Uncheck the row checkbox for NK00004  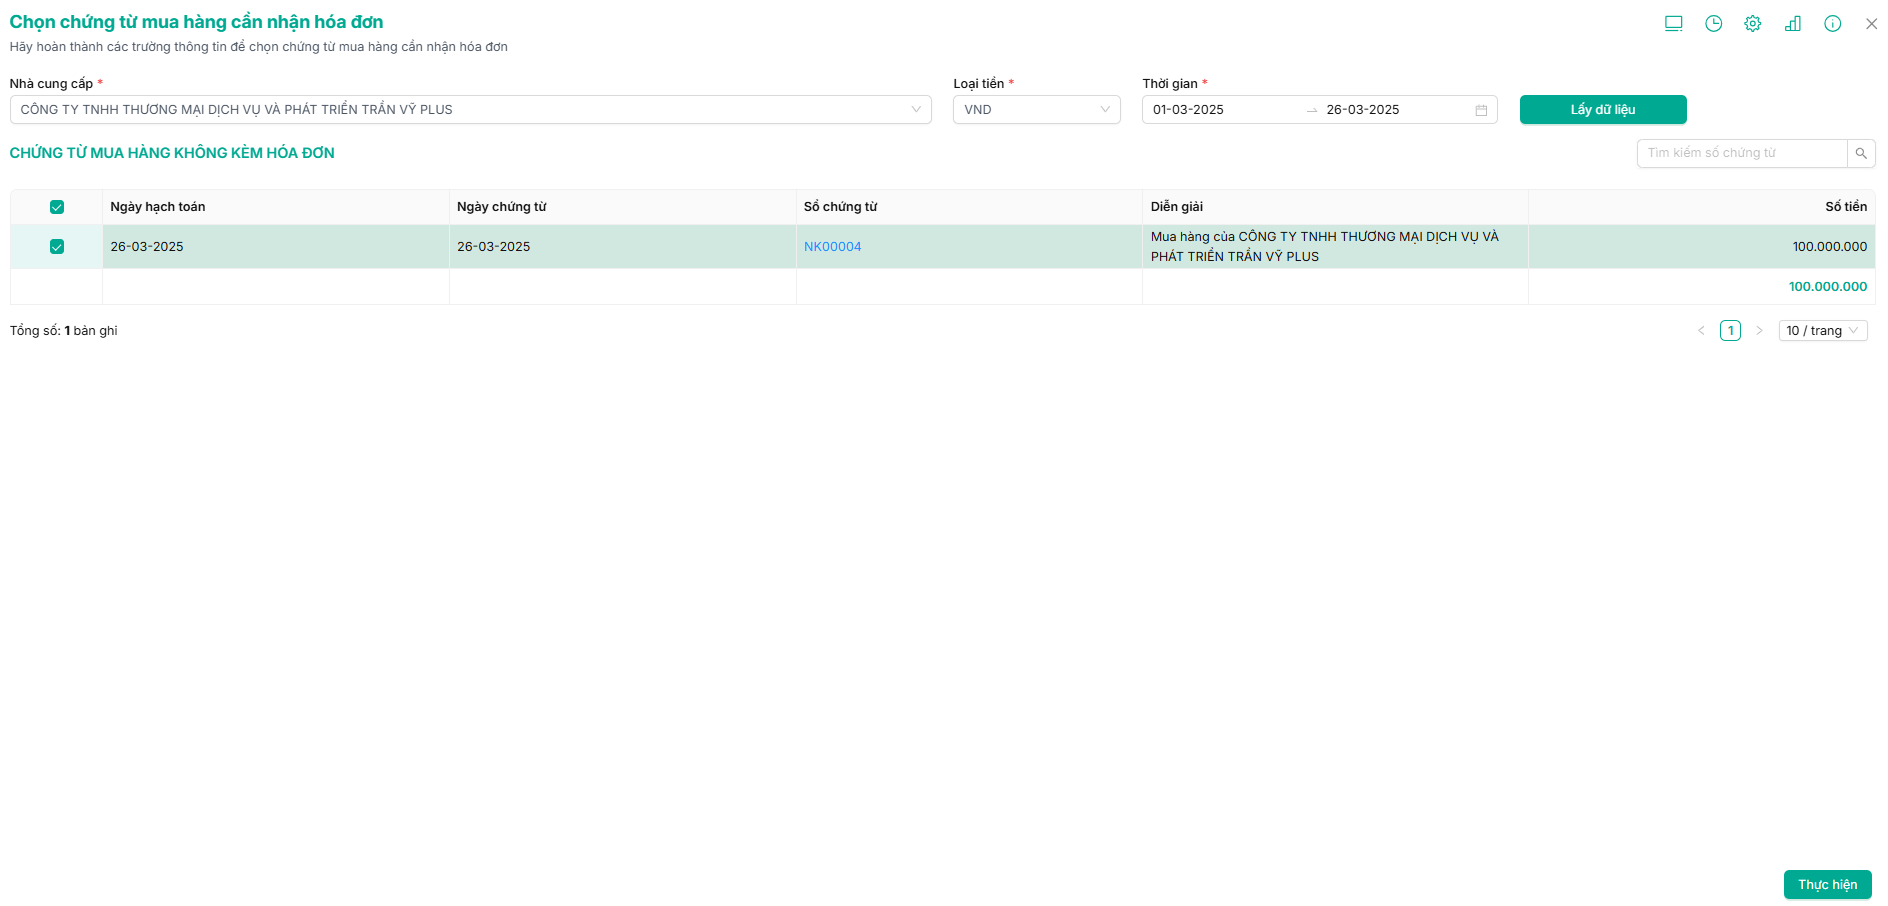(57, 247)
